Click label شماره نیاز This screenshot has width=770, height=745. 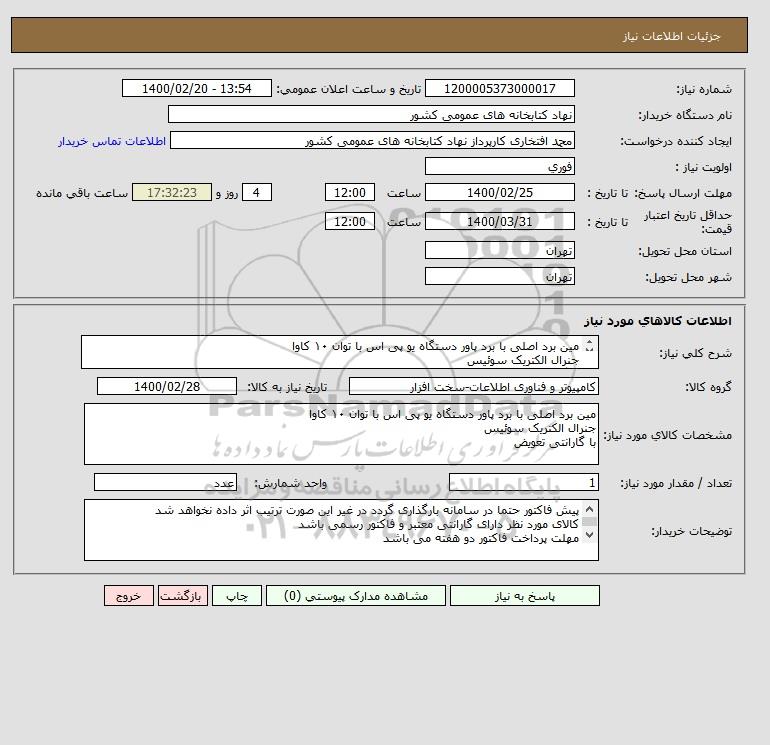click(x=704, y=89)
